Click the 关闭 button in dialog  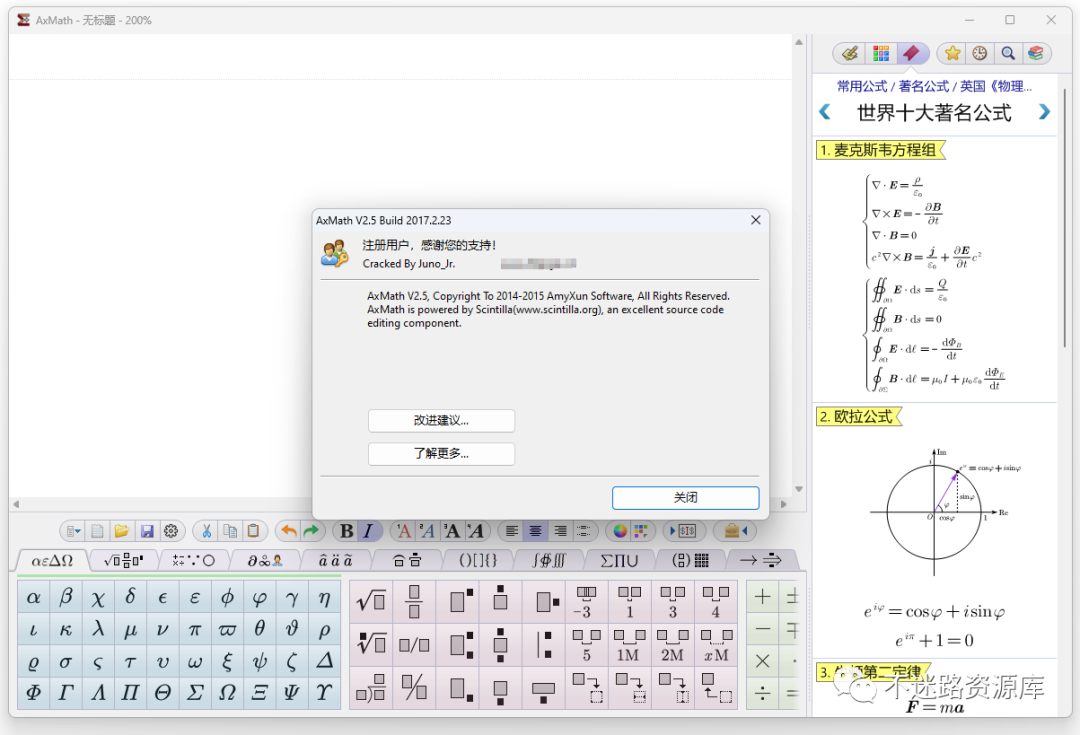click(x=685, y=497)
